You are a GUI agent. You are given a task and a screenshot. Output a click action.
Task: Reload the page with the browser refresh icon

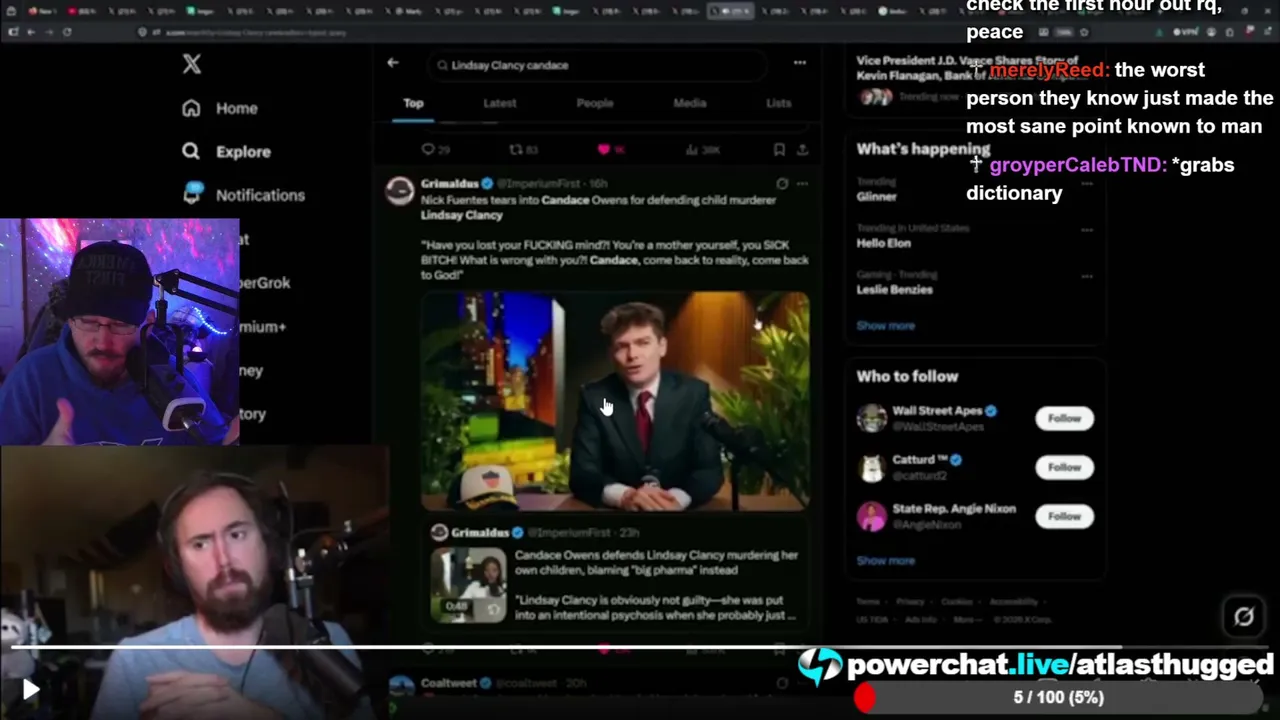67,32
